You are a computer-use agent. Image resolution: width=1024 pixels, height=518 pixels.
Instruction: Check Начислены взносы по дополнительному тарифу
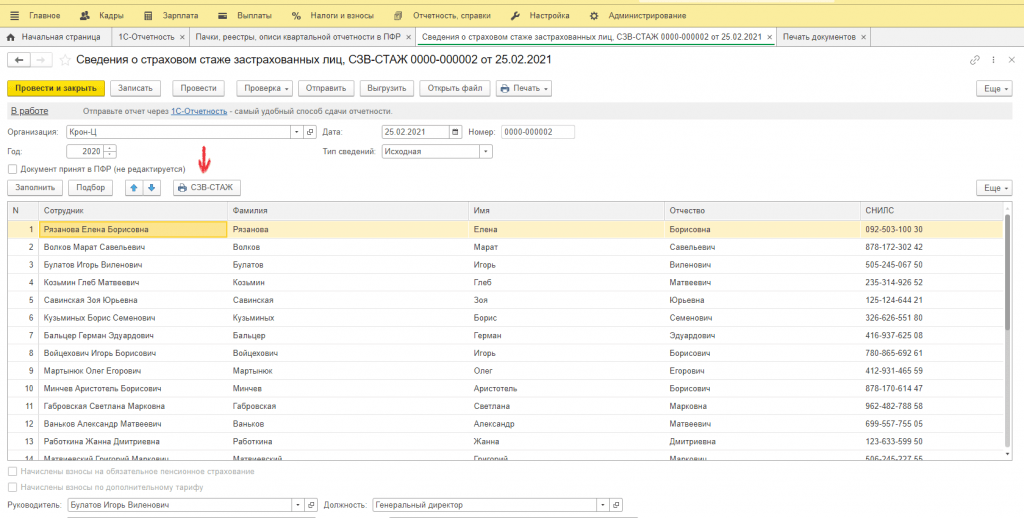point(12,487)
